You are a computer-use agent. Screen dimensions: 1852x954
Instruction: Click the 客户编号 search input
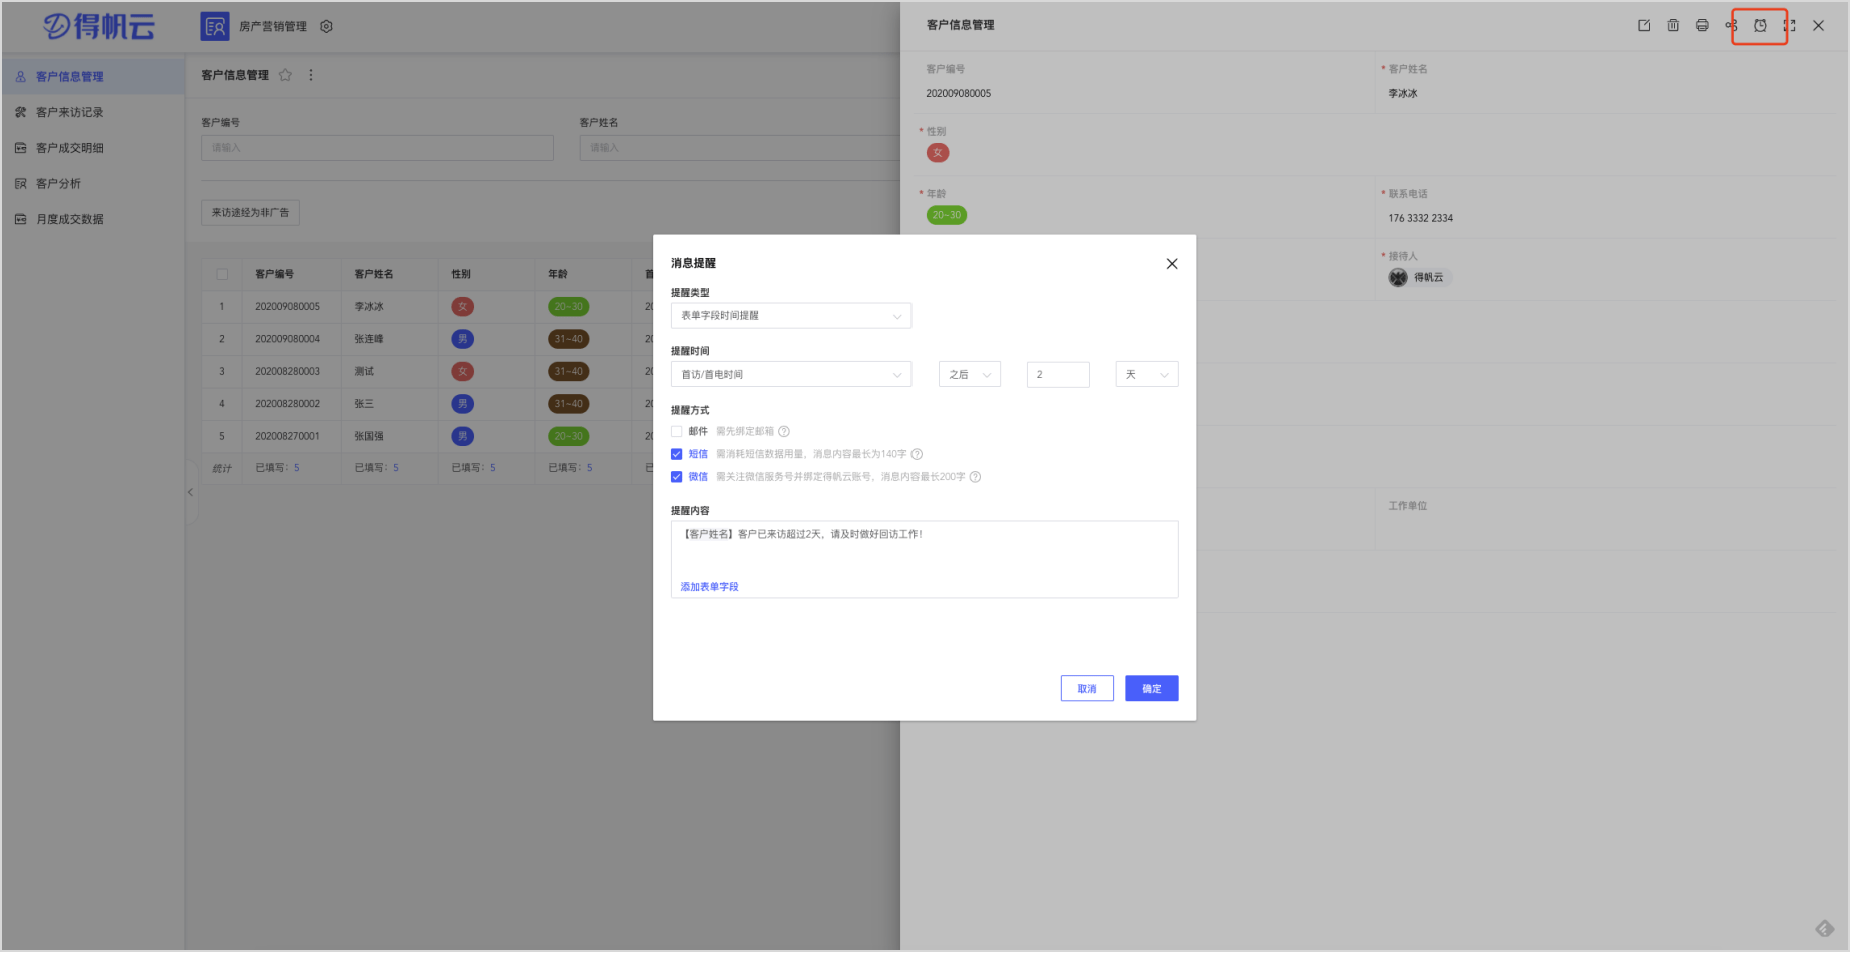[378, 148]
